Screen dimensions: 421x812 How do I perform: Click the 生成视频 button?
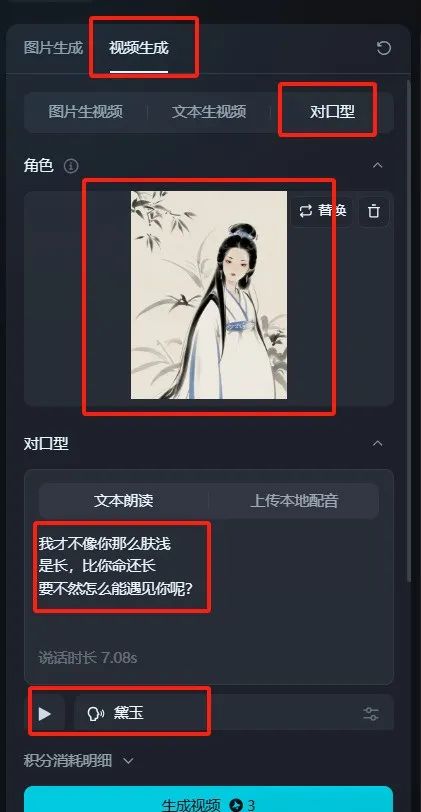pos(208,801)
